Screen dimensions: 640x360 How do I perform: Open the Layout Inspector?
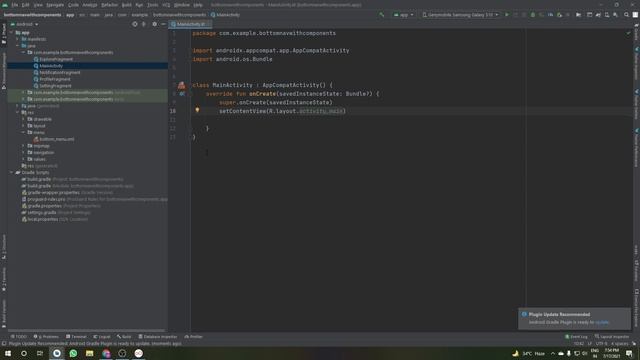[612, 337]
